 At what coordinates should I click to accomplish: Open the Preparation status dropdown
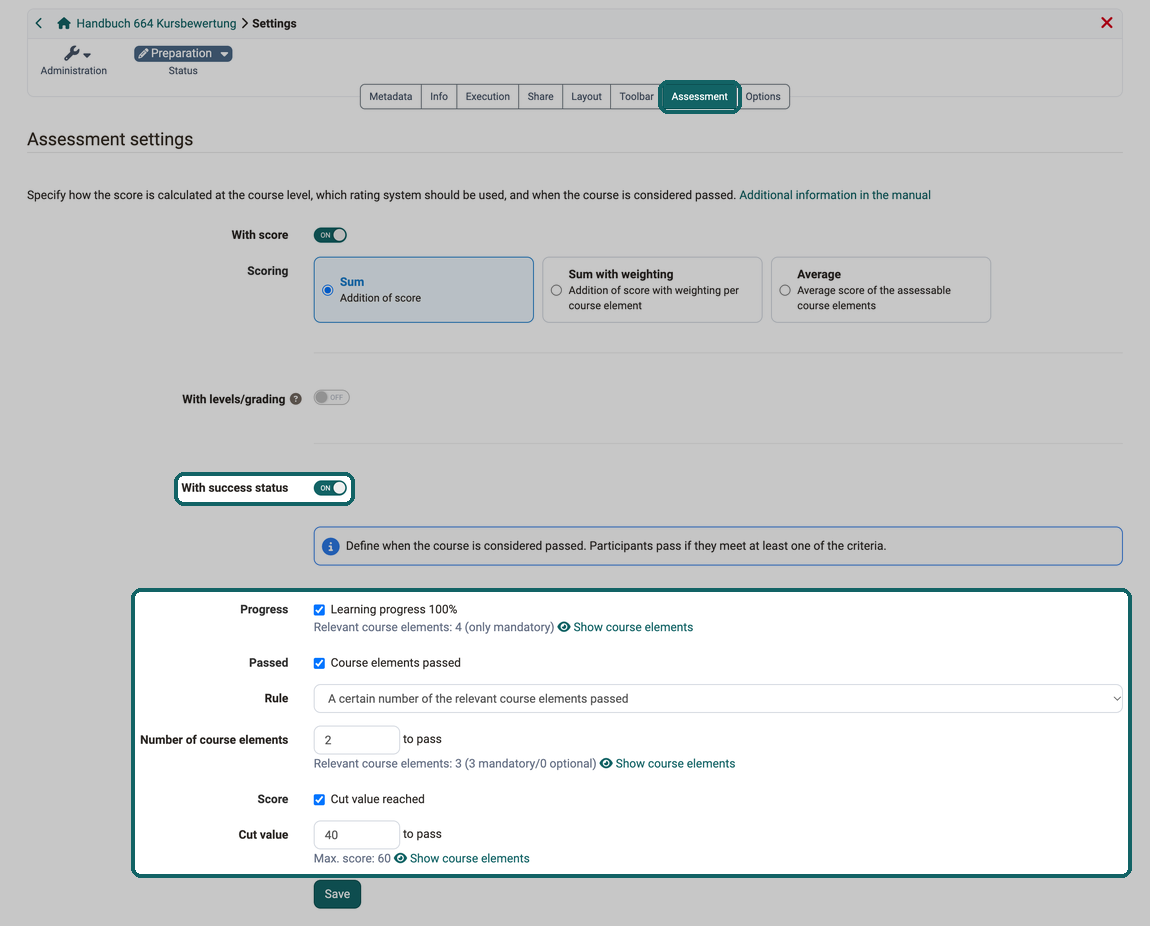(x=183, y=54)
